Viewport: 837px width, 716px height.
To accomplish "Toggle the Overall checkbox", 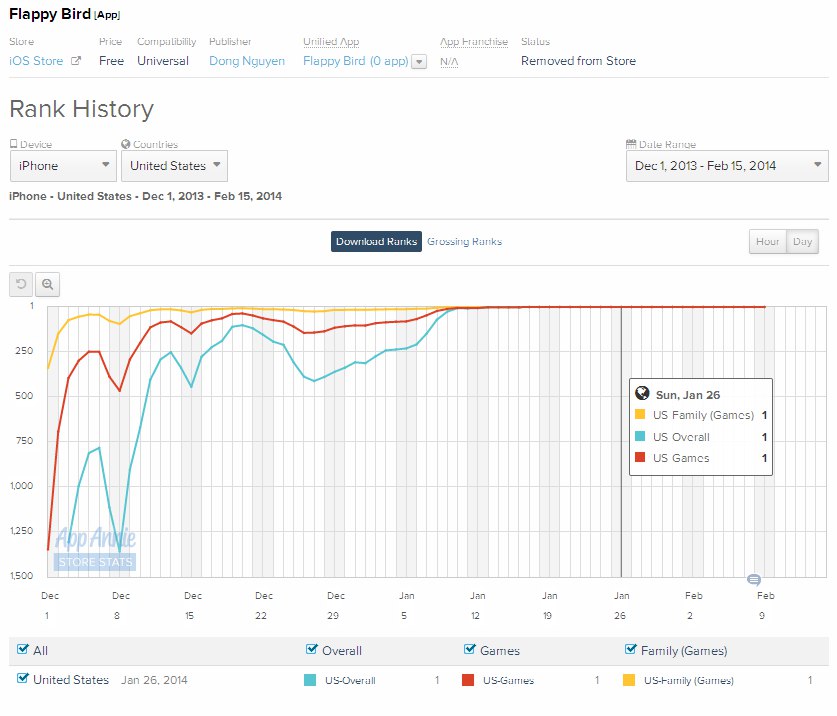I will click(312, 649).
